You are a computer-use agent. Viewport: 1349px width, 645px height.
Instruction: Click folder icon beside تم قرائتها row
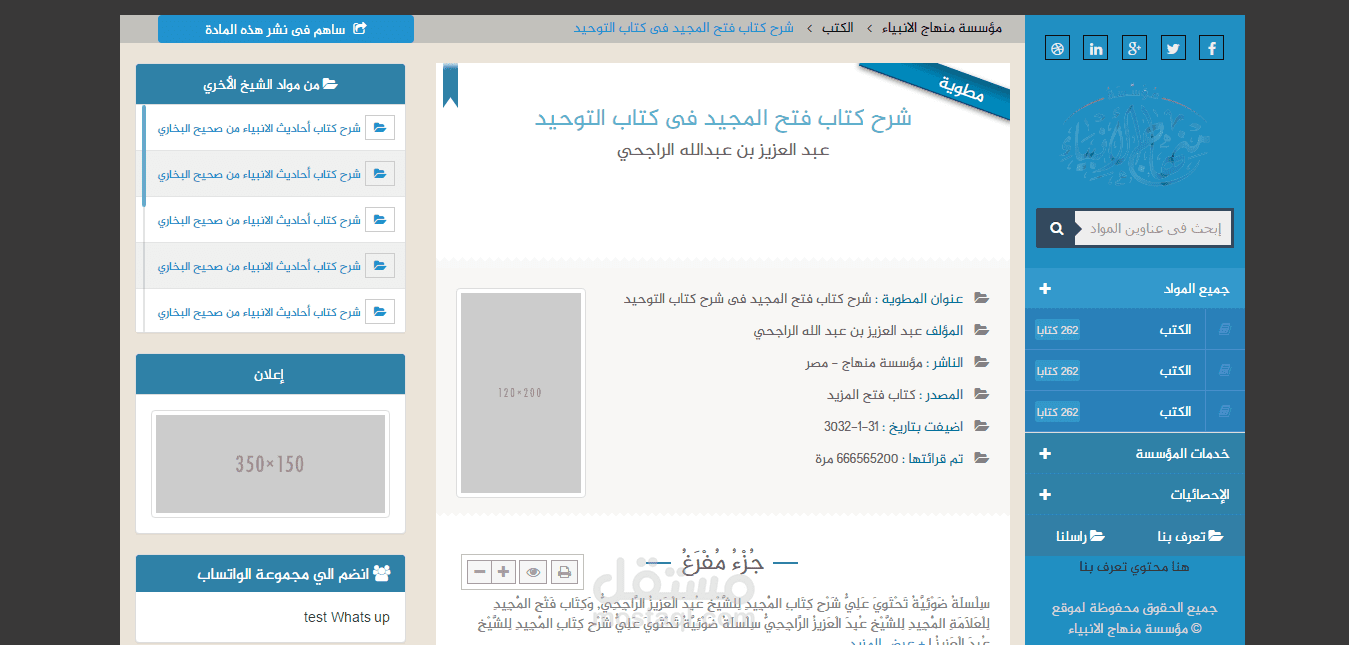pyautogui.click(x=982, y=459)
